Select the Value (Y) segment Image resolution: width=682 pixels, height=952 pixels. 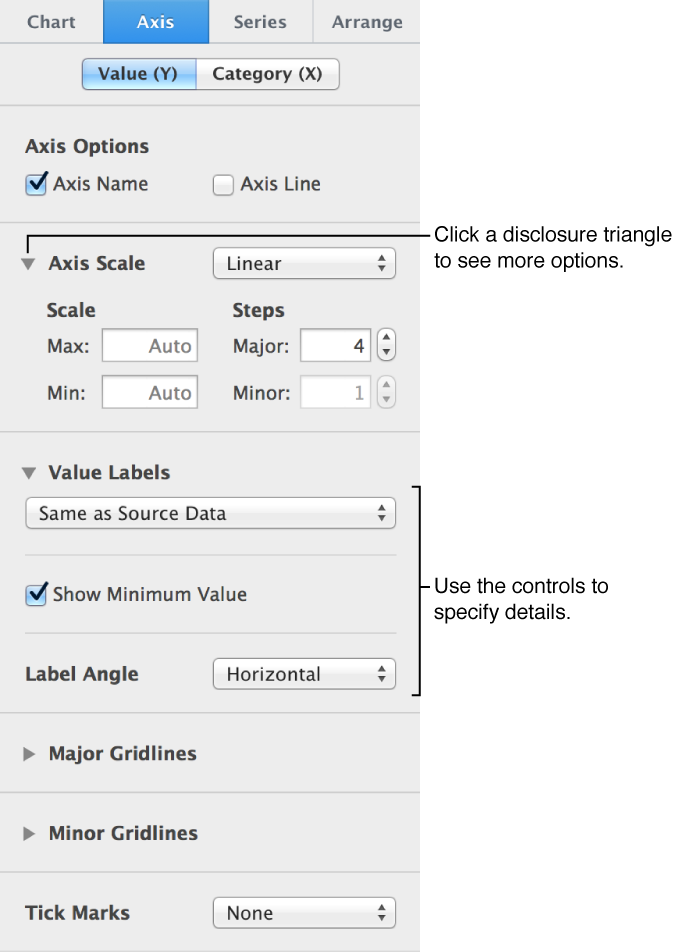coord(139,73)
